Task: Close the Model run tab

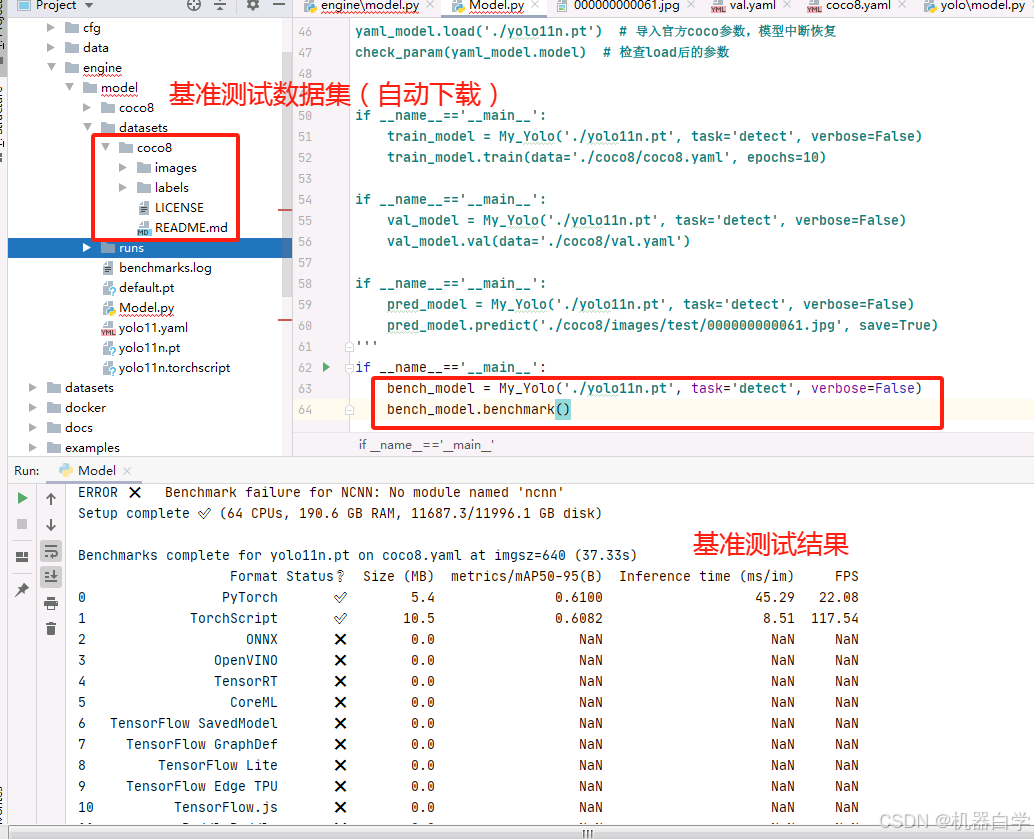Action: point(127,470)
